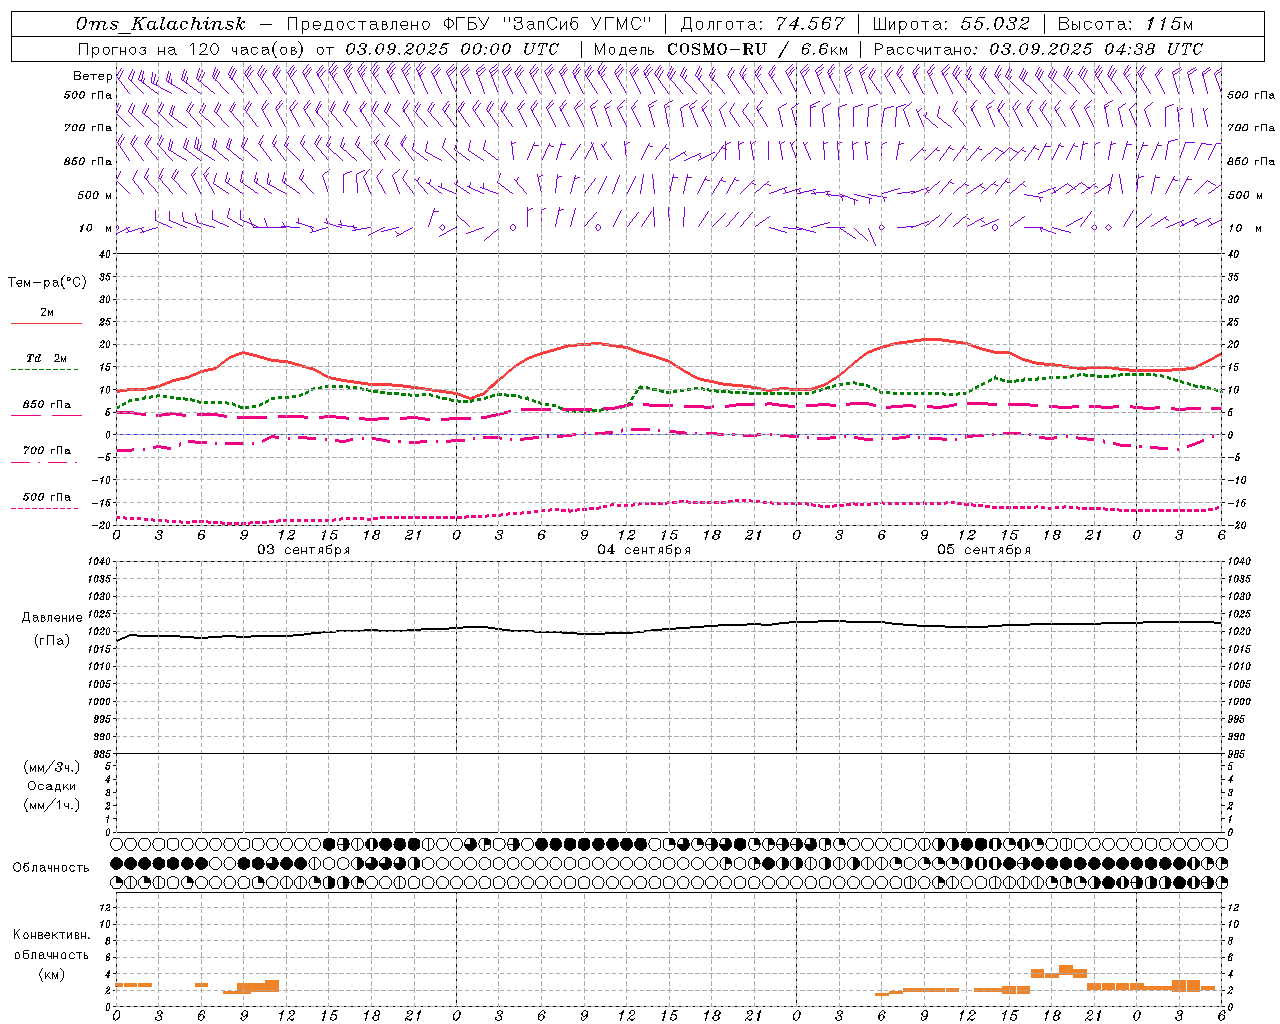This screenshot has height=1024, width=1280.
Task: Click the '03 сентября' date label
Action: tap(304, 550)
